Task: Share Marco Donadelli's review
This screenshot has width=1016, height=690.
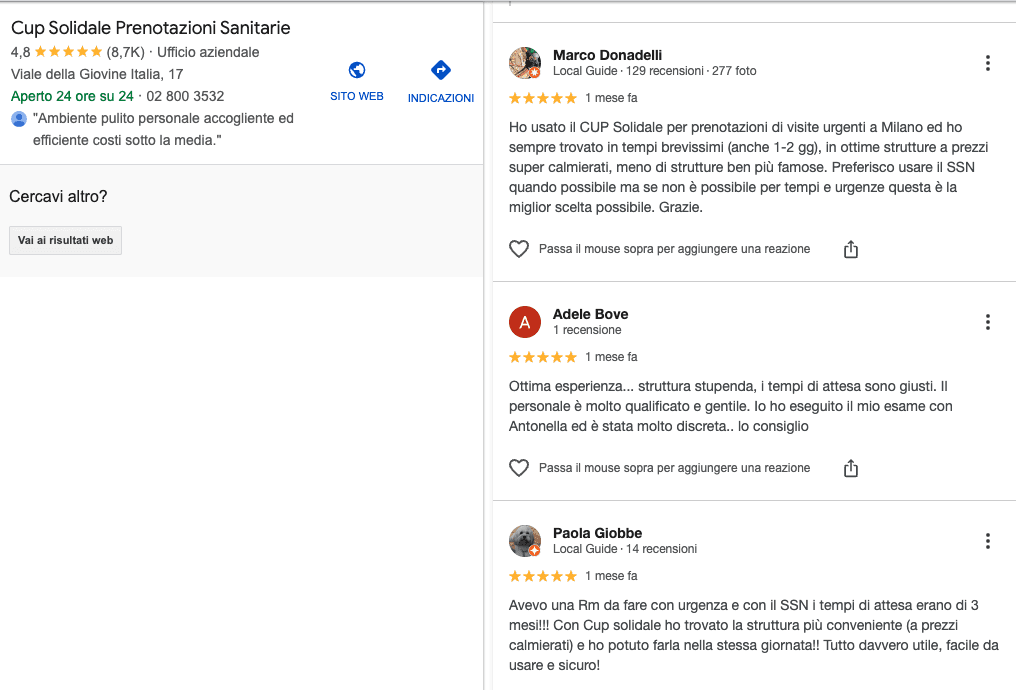Action: point(851,248)
